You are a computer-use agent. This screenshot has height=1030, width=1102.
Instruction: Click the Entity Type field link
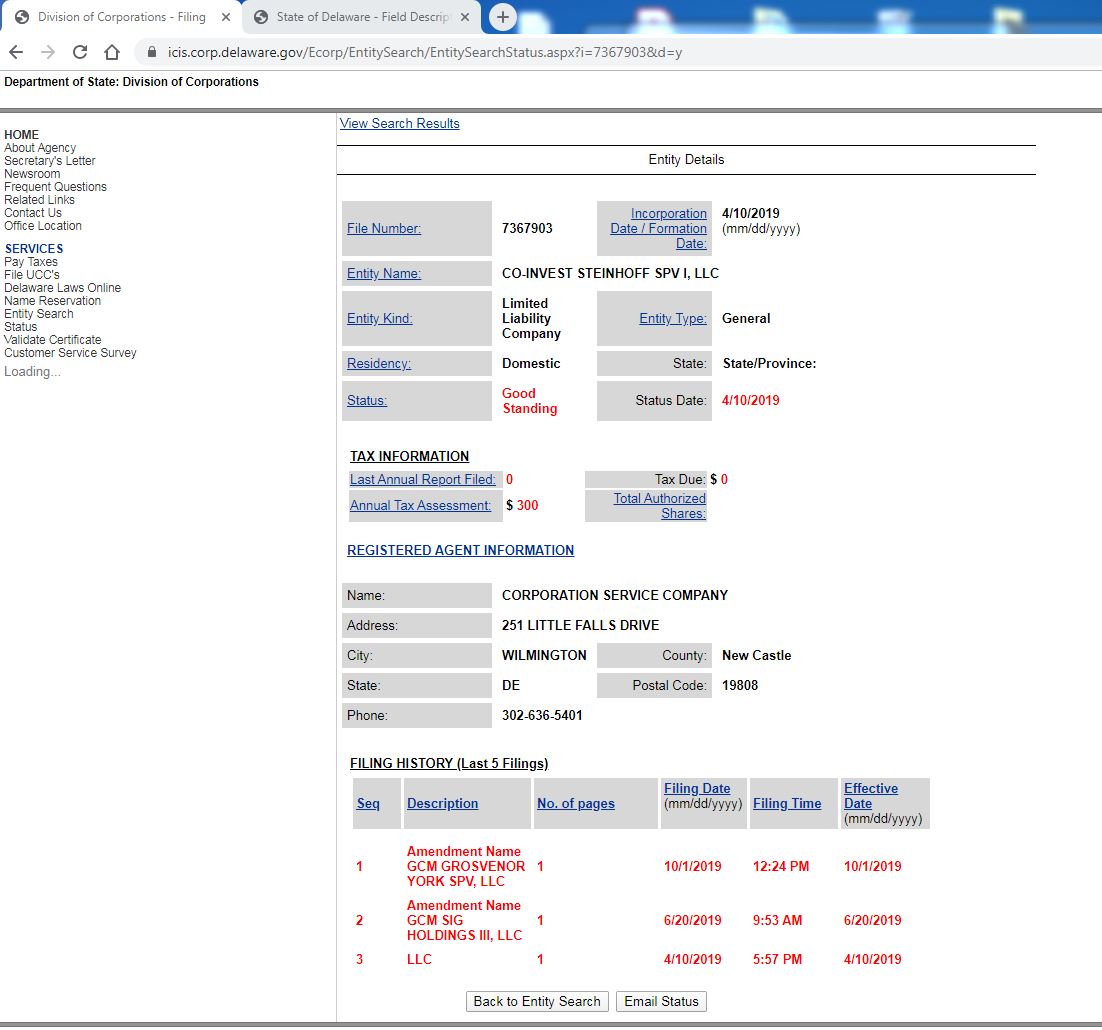click(673, 318)
